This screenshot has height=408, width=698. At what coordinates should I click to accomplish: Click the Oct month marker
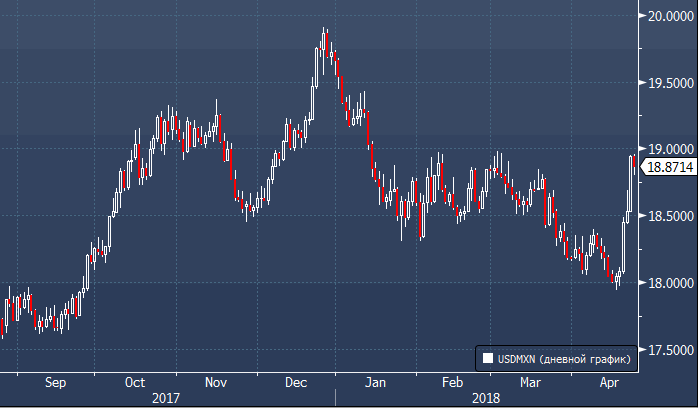[136, 382]
